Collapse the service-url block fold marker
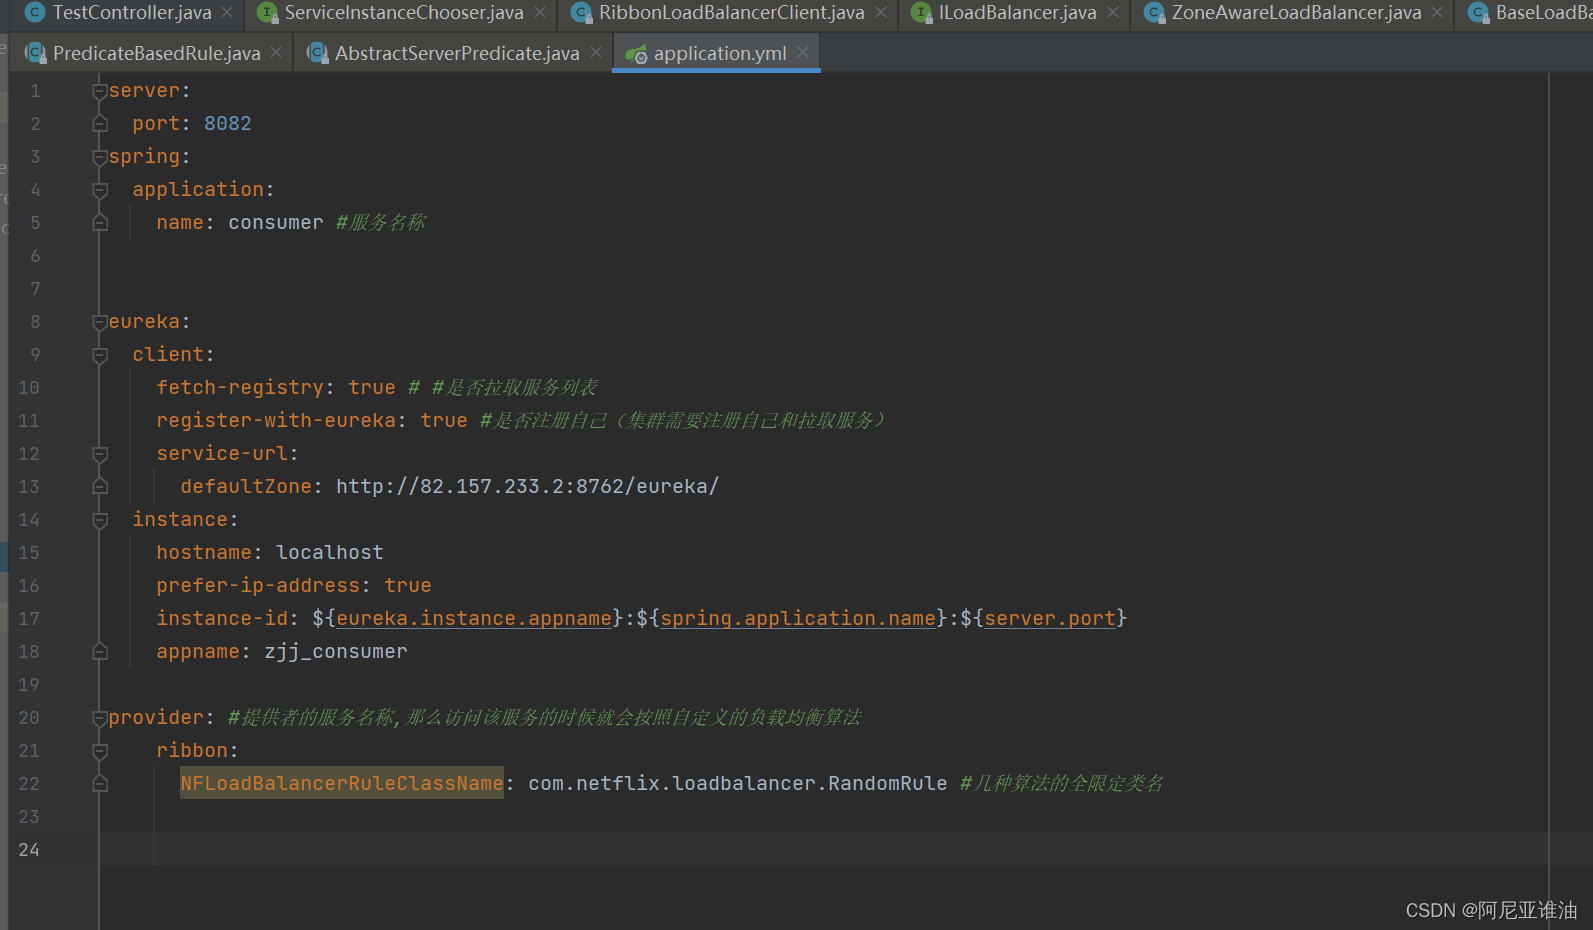The height and width of the screenshot is (930, 1593). [100, 454]
